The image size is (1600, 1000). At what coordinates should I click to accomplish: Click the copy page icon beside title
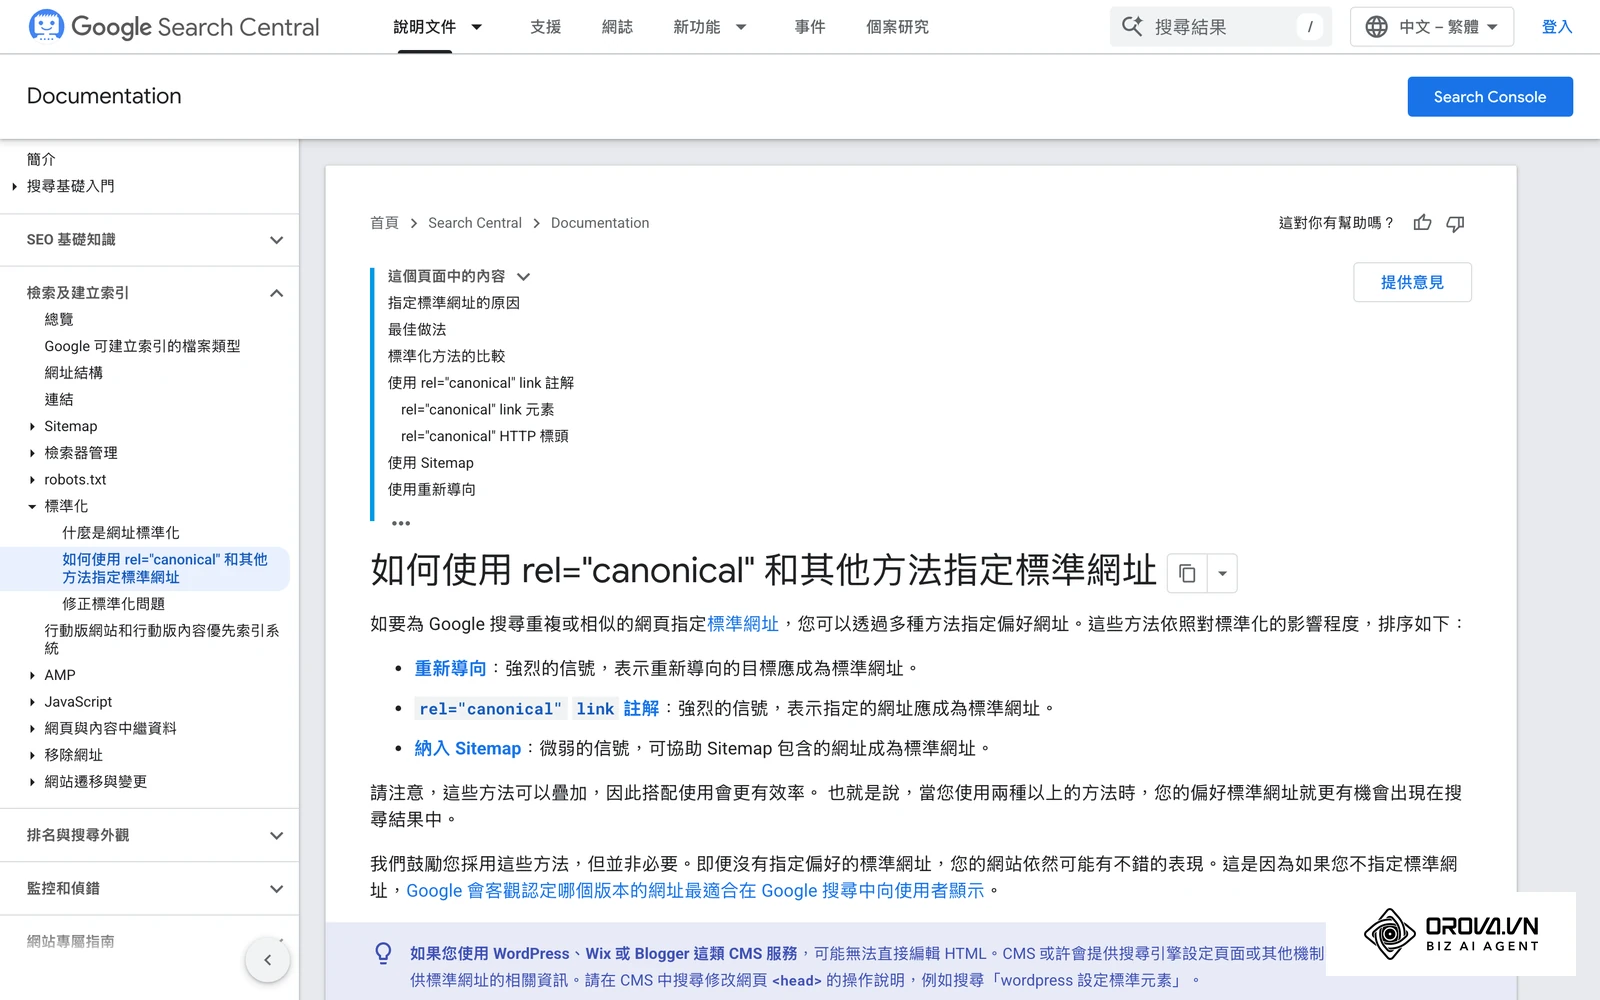click(x=1187, y=573)
